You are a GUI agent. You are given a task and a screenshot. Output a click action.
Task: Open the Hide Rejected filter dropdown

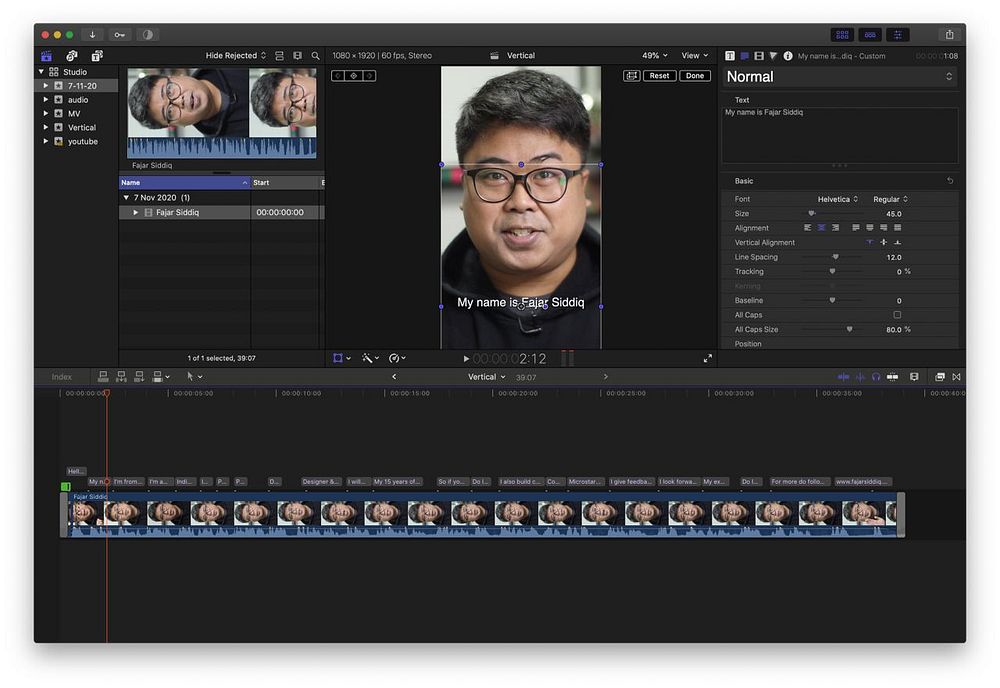pos(236,56)
